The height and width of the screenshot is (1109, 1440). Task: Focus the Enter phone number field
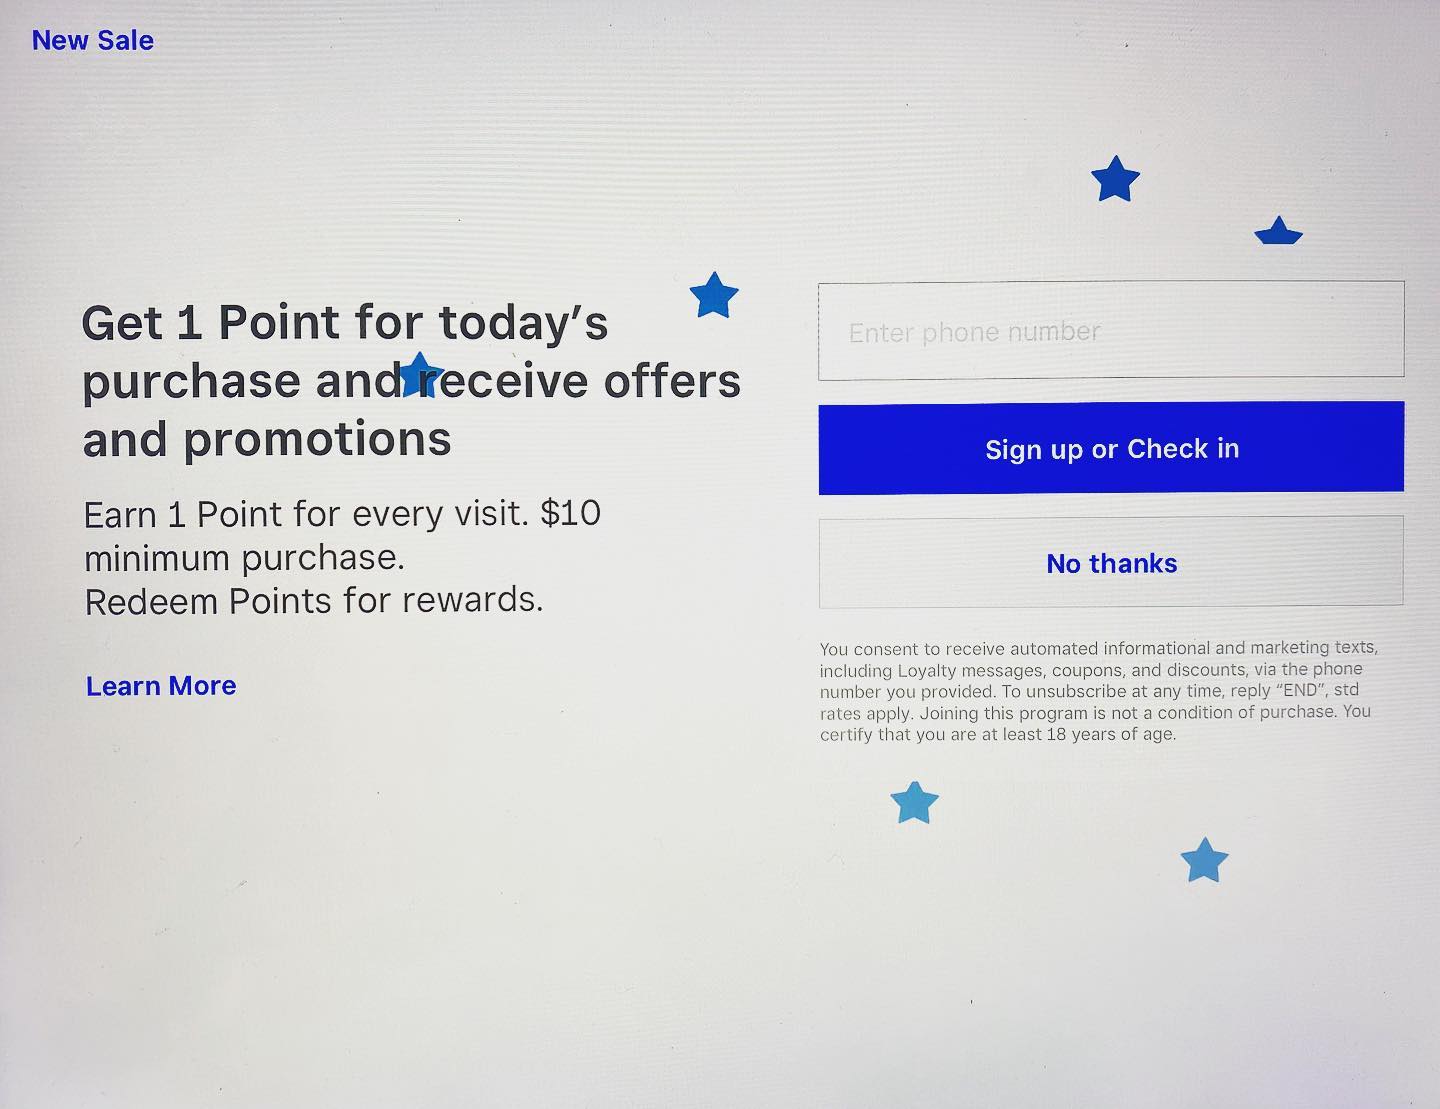tap(1110, 331)
